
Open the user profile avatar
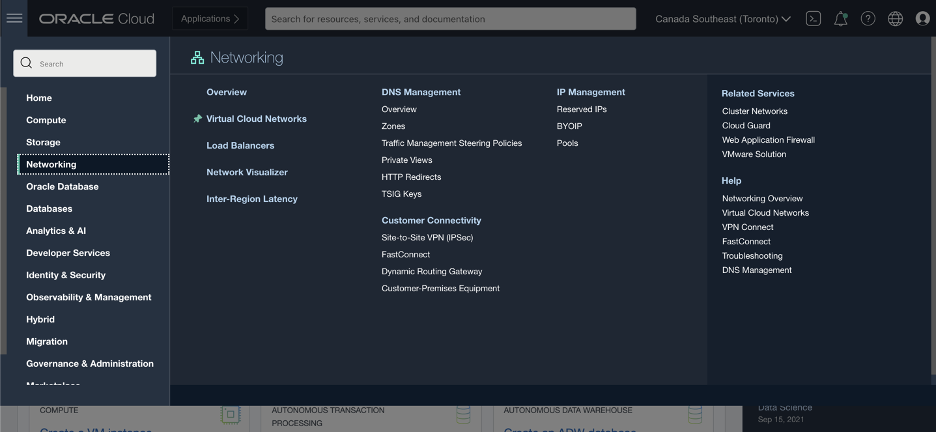coord(923,18)
